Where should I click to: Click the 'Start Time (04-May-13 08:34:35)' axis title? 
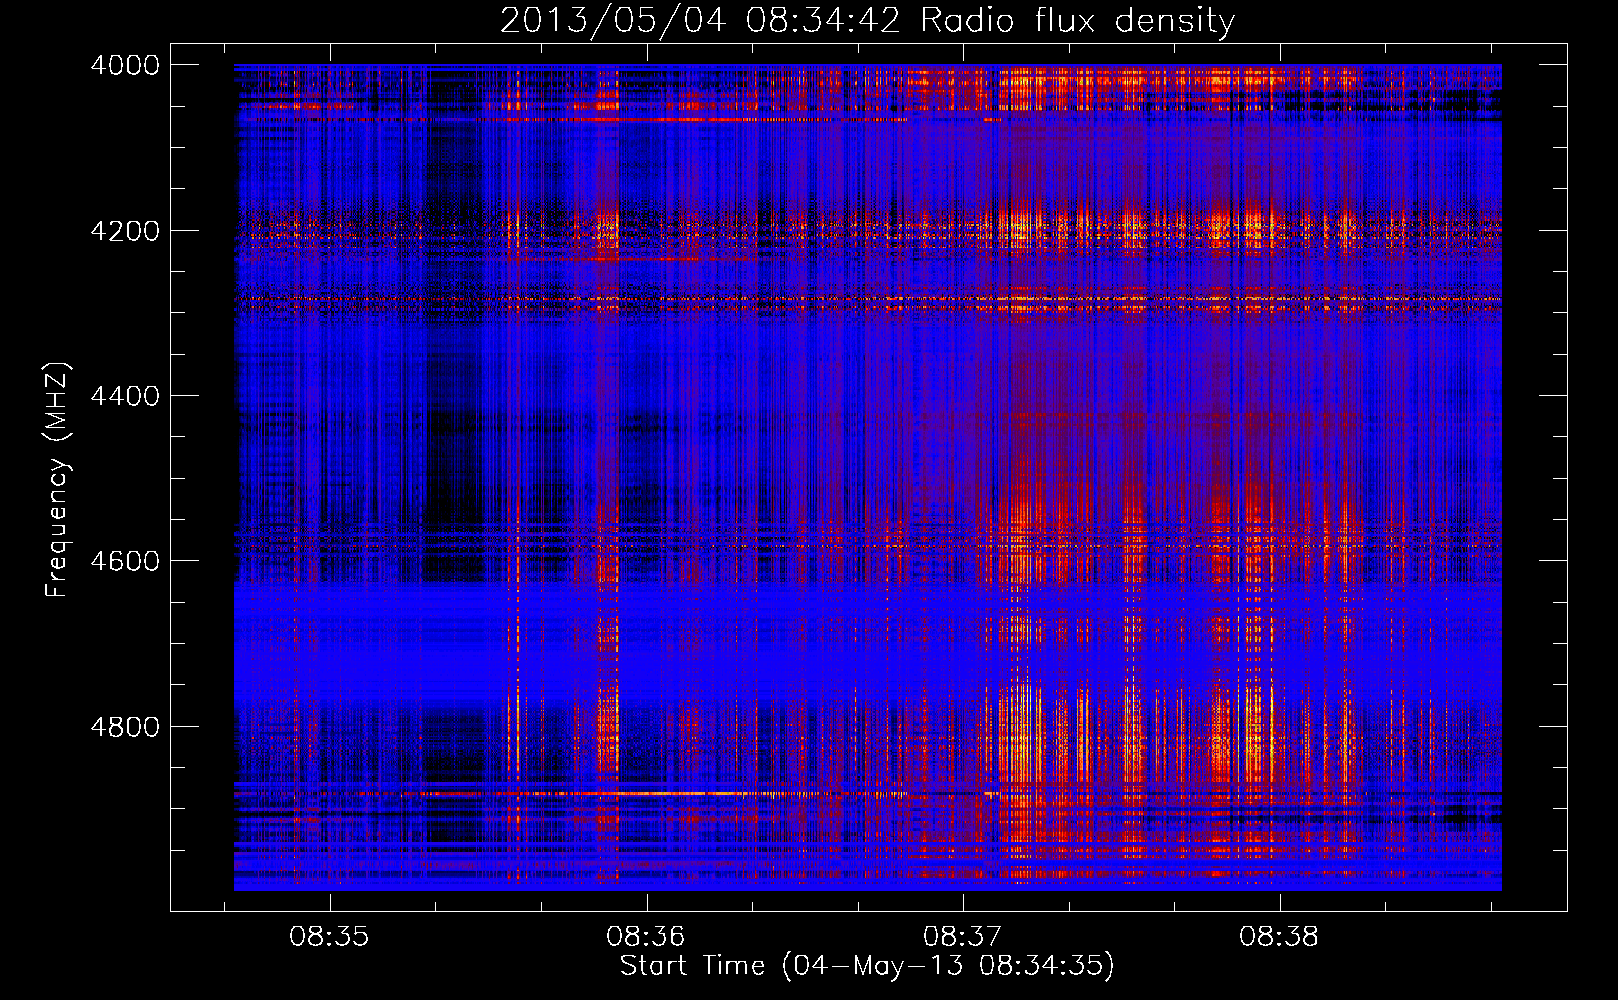(867, 966)
